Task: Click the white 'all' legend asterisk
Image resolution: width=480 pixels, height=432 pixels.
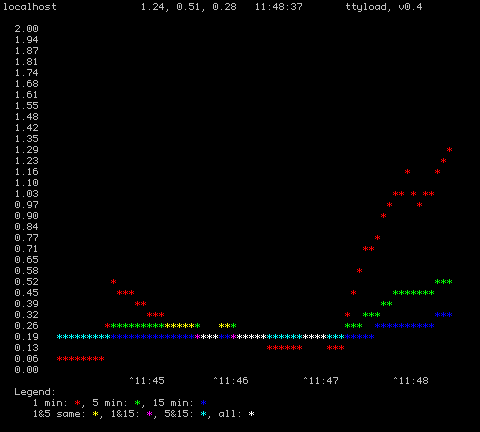Action: click(x=252, y=414)
